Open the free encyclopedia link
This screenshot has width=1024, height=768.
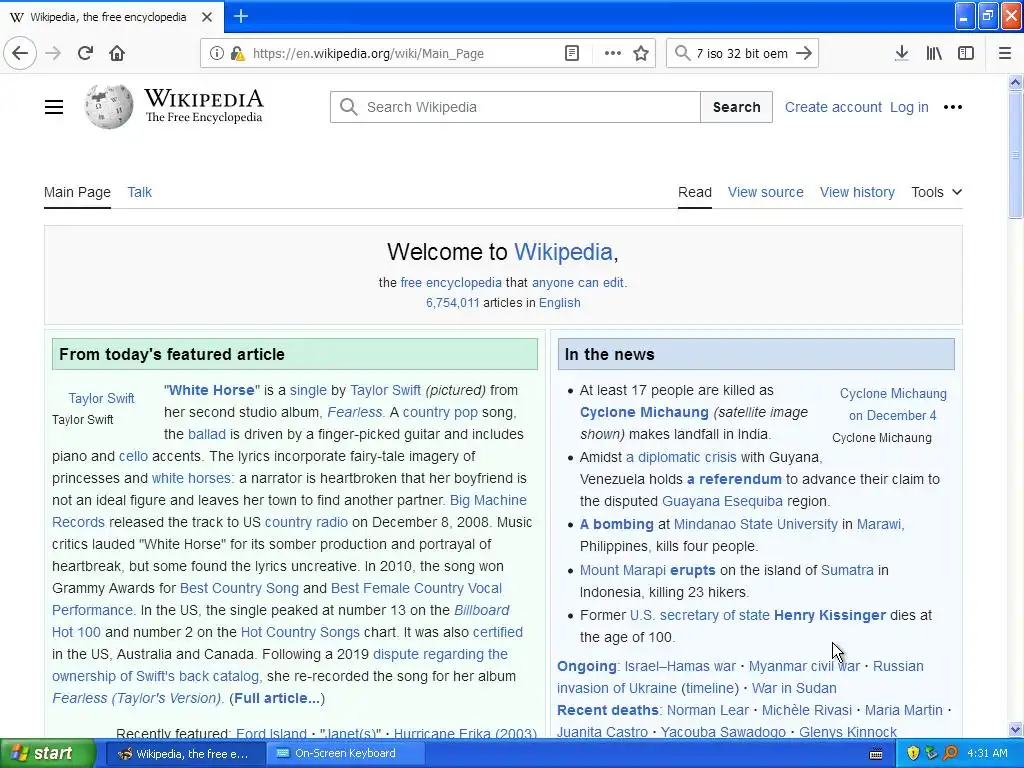click(x=451, y=283)
